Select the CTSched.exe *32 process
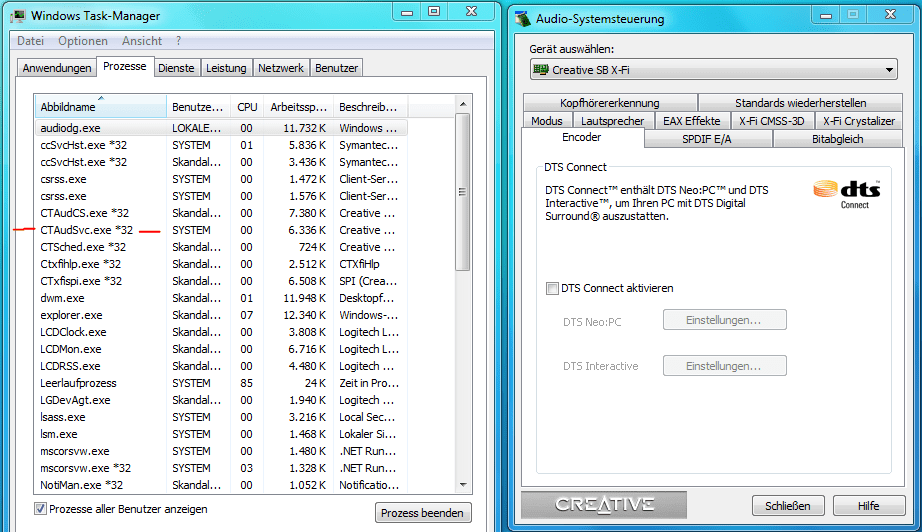The image size is (922, 532). point(221,247)
